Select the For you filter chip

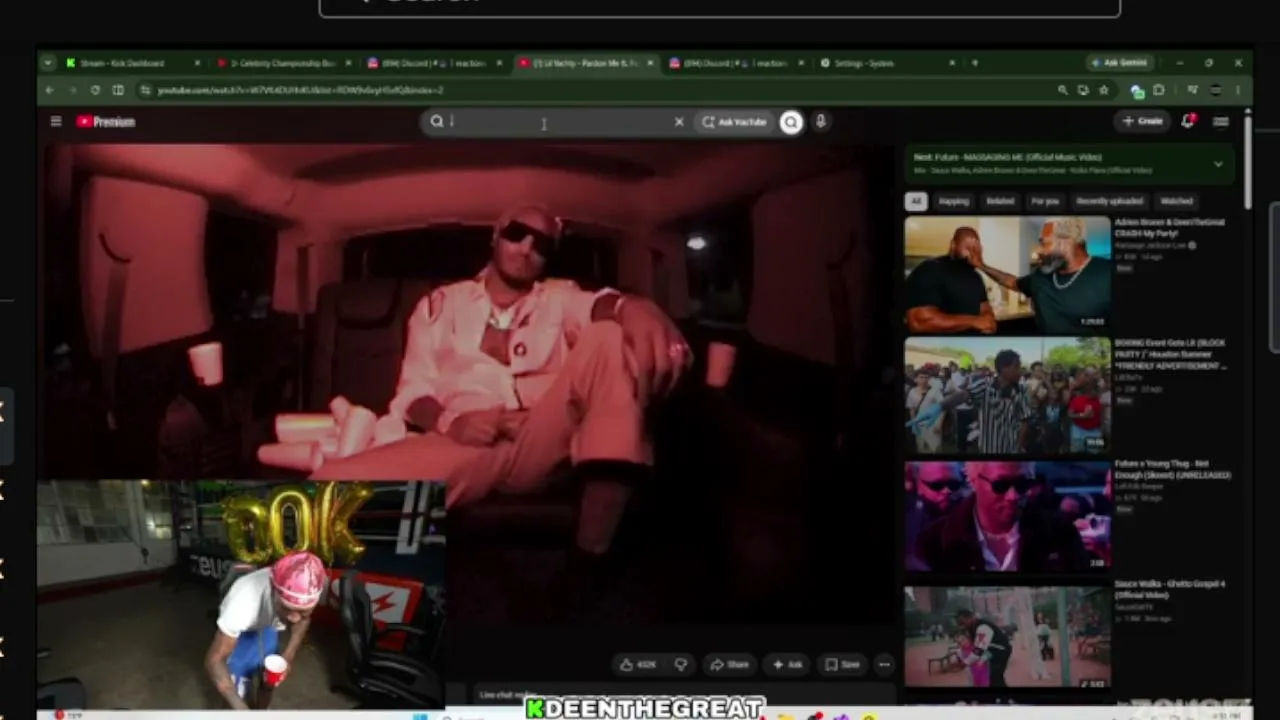1045,201
